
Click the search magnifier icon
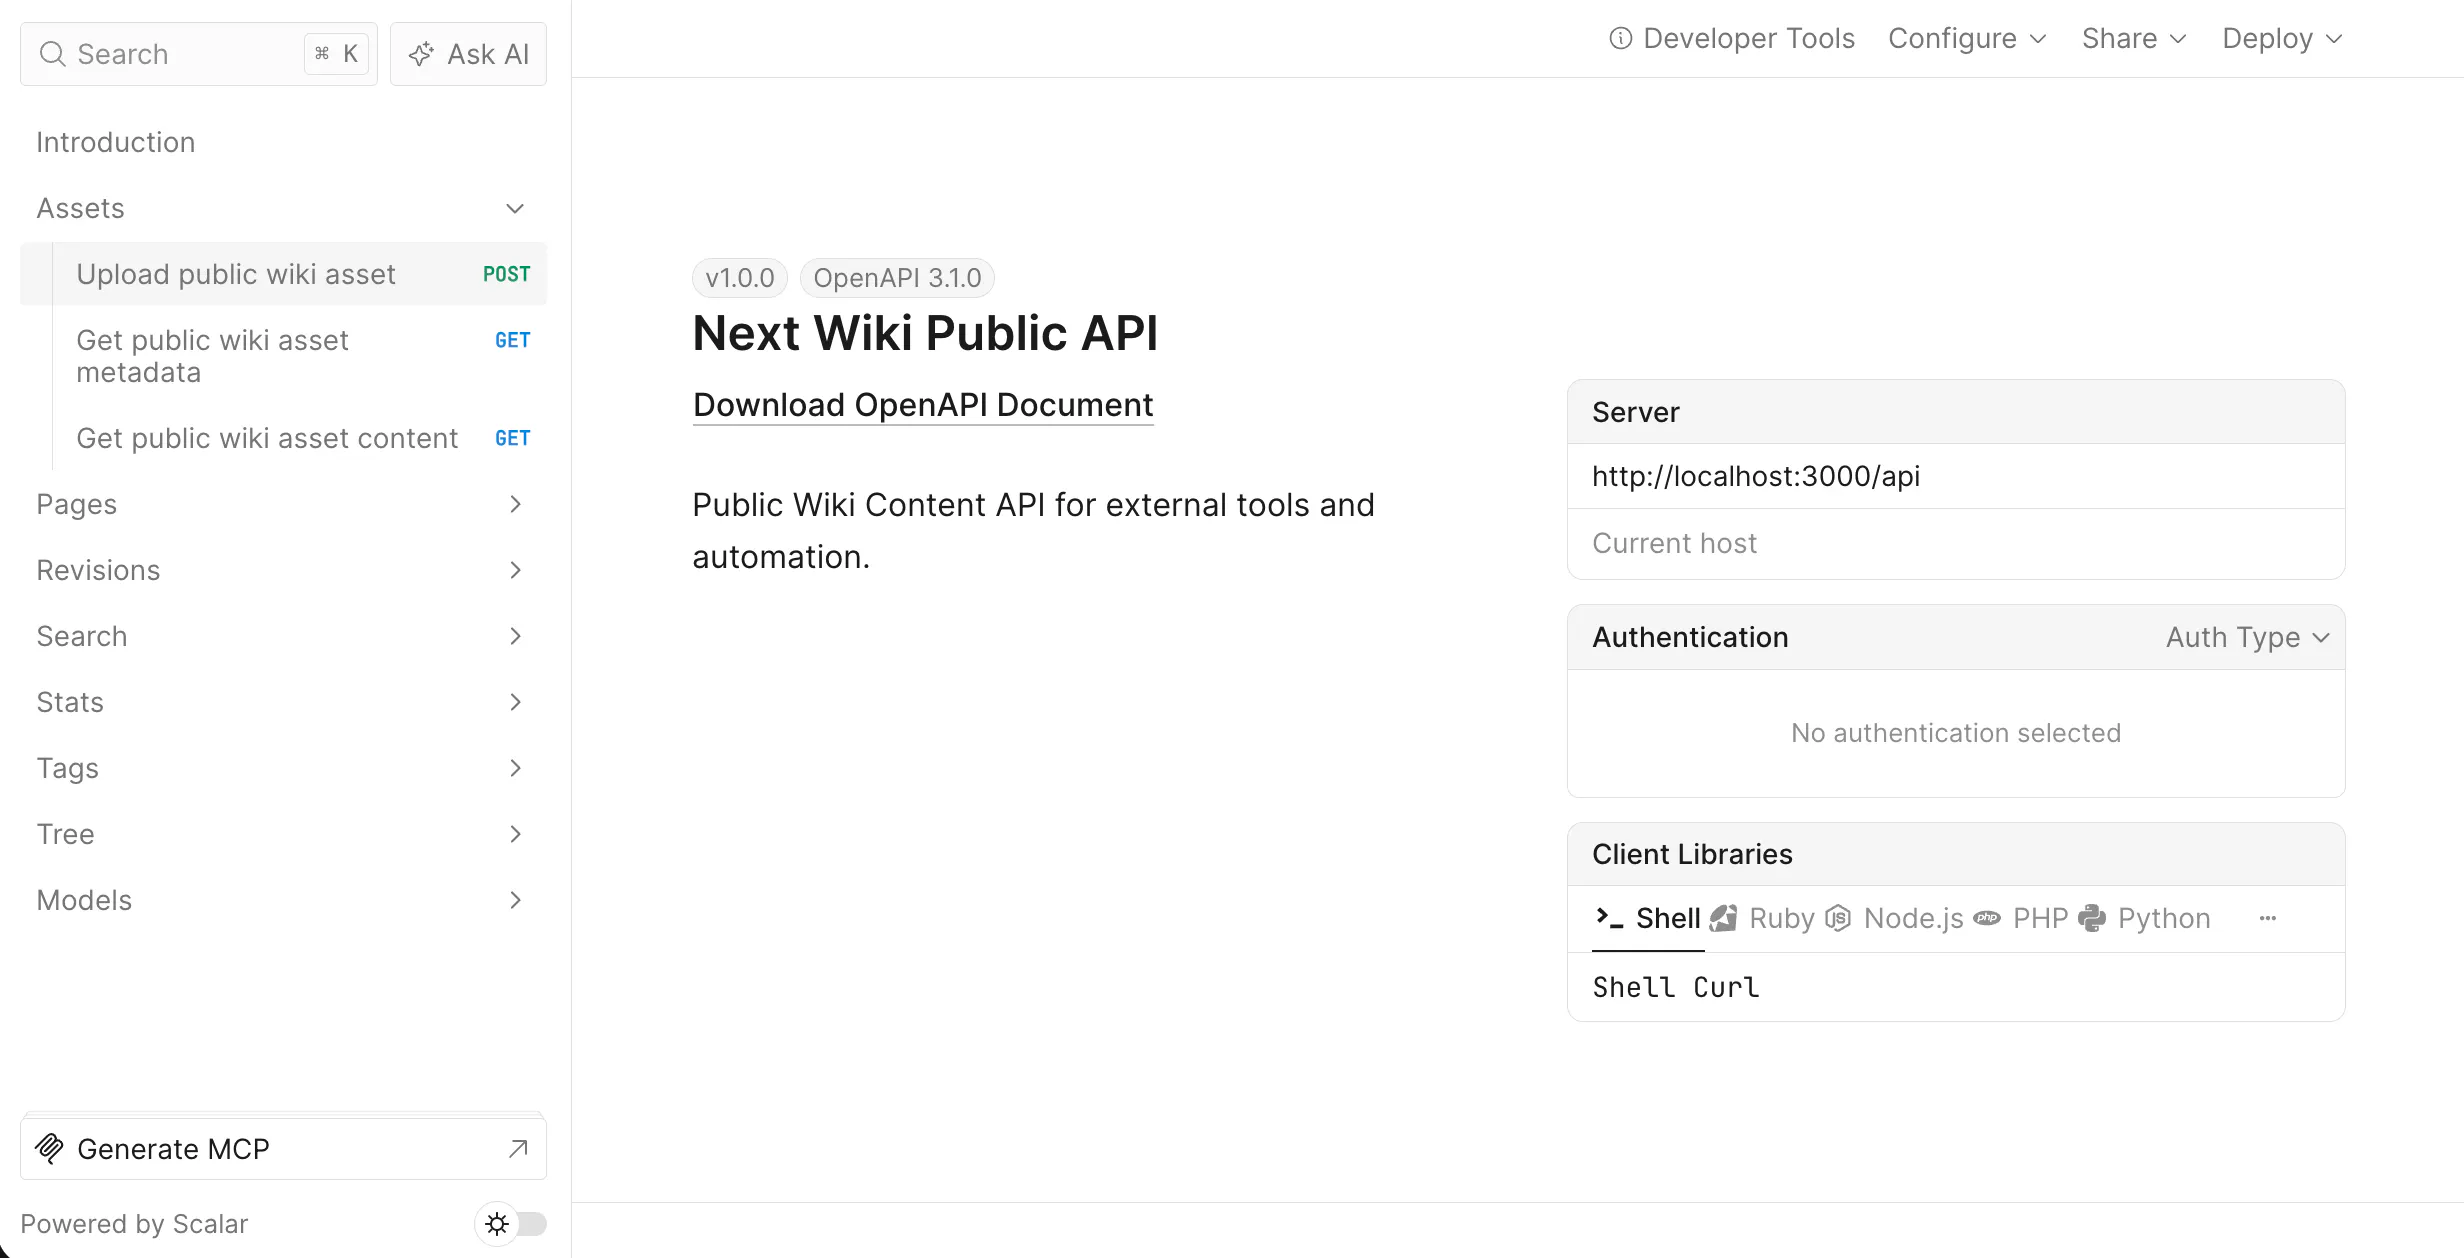[52, 54]
